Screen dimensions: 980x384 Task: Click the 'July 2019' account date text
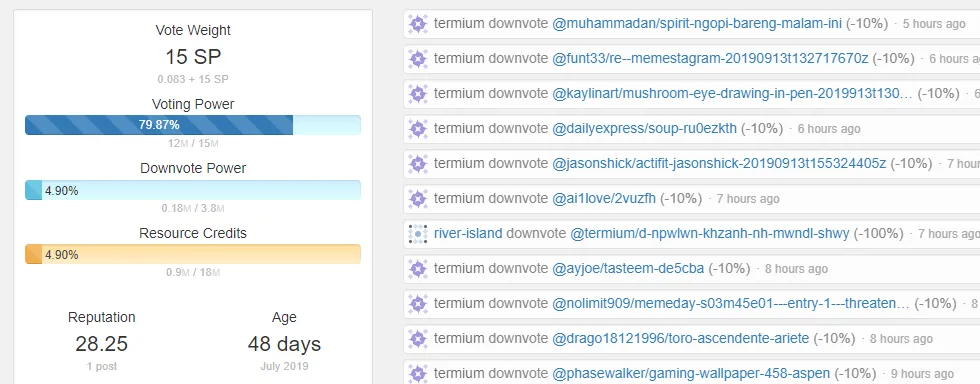tap(284, 366)
